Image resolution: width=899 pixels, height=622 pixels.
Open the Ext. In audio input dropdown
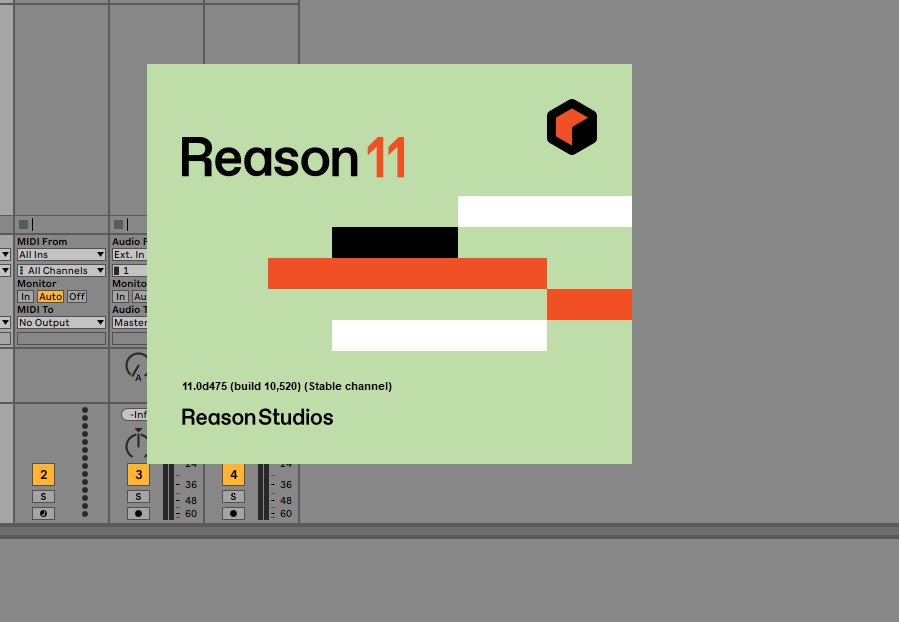point(130,255)
